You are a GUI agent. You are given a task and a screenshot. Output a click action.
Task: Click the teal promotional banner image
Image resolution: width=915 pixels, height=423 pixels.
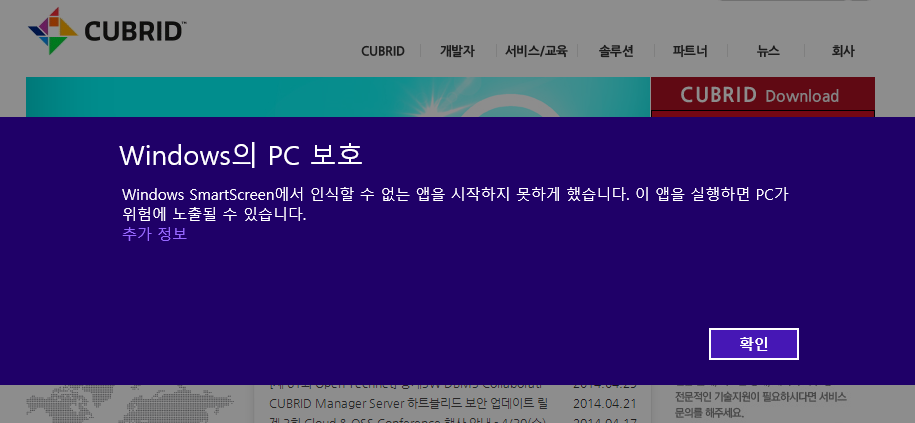coord(337,97)
